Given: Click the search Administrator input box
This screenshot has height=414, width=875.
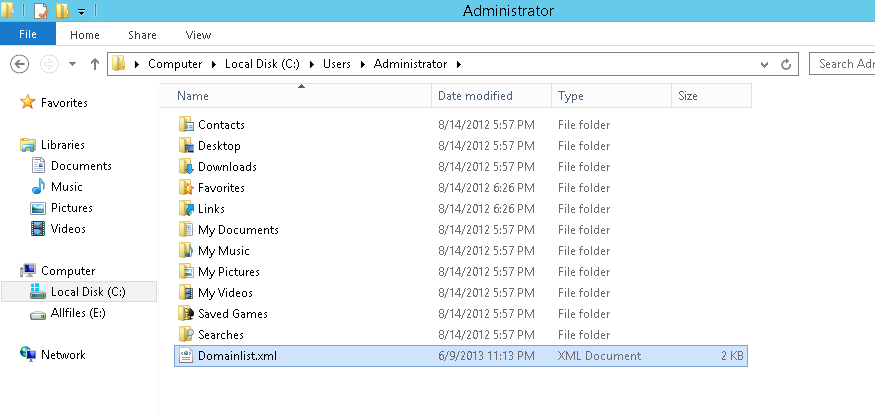Looking at the screenshot, I should coord(842,64).
